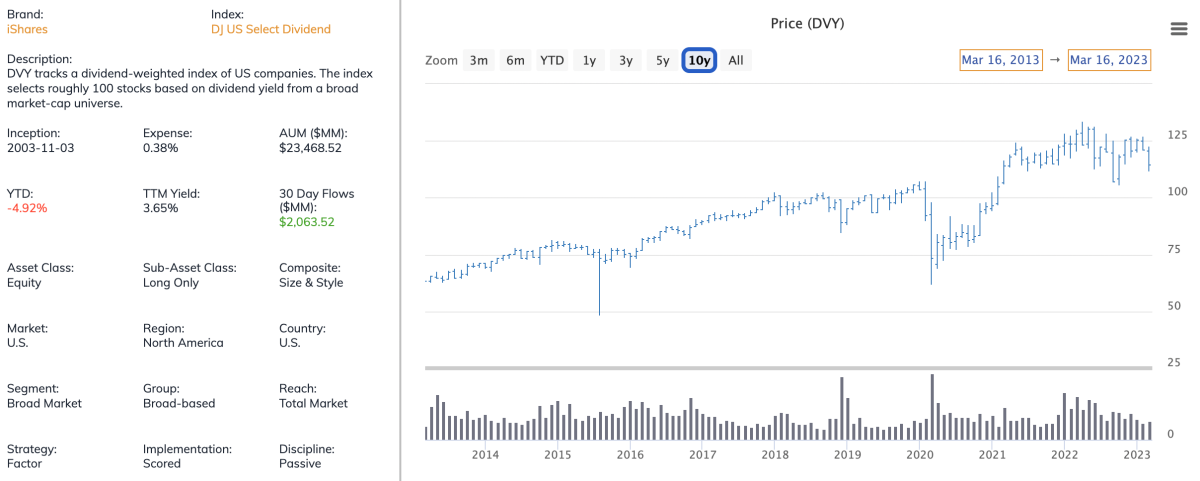Click the Segment value Broad Market

pyautogui.click(x=44, y=404)
